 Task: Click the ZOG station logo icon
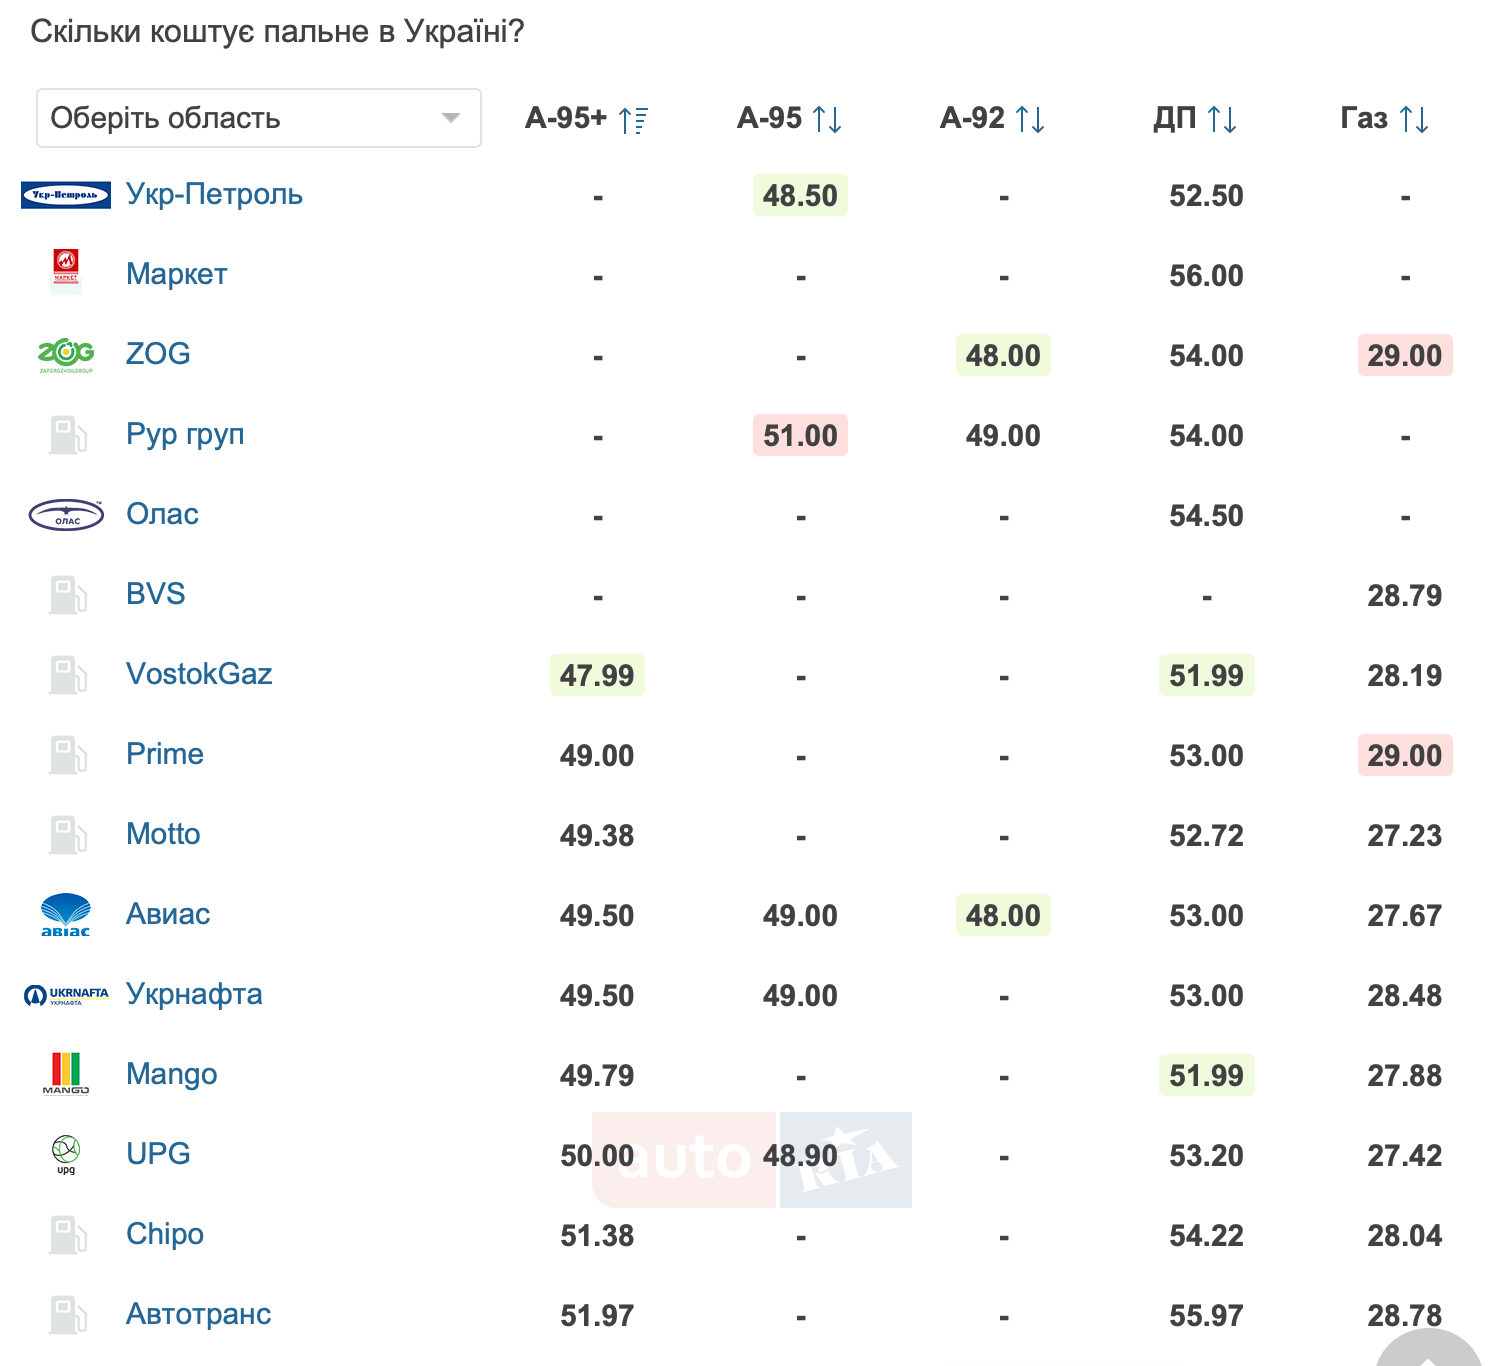(x=66, y=354)
